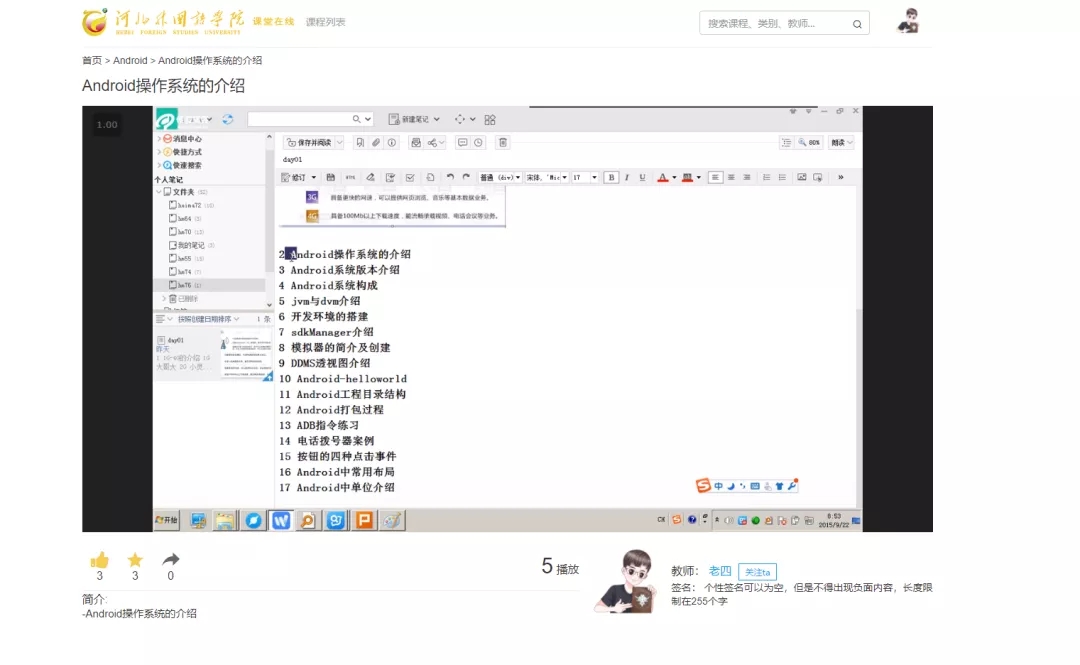Open the 新建笔记 dropdown

coord(414,119)
